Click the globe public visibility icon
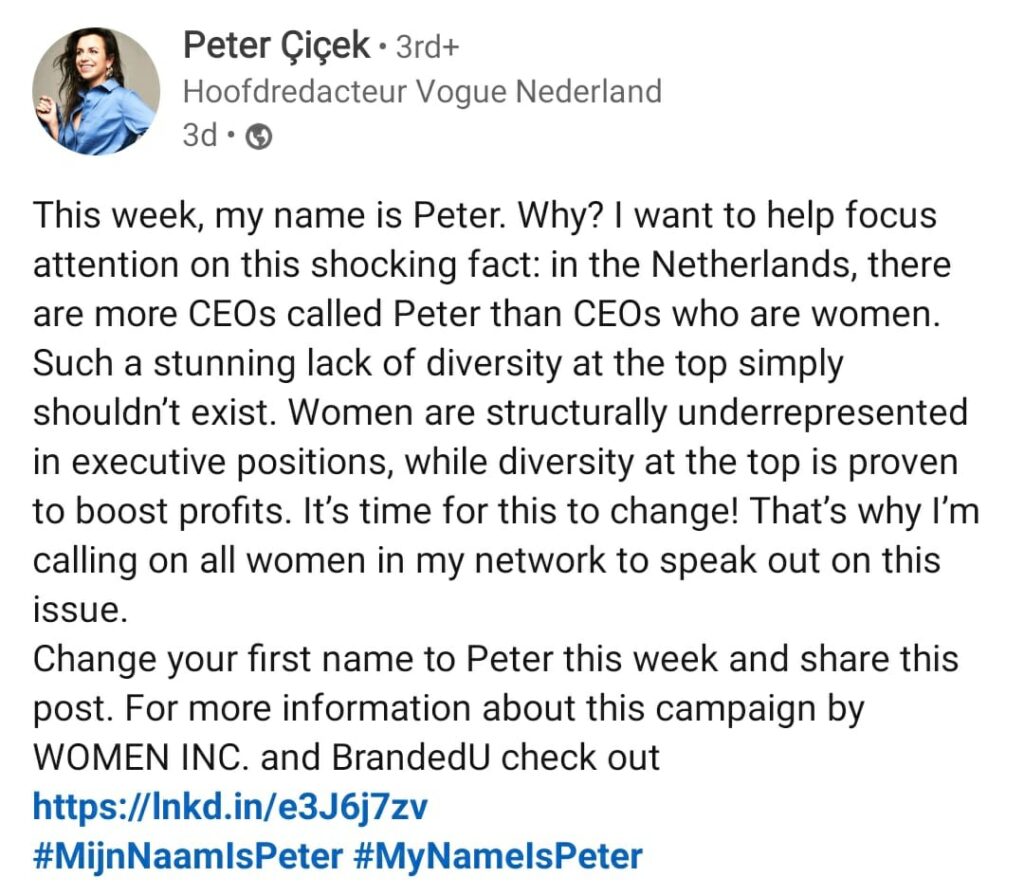Screen dimensions: 1024x895 point(258,138)
